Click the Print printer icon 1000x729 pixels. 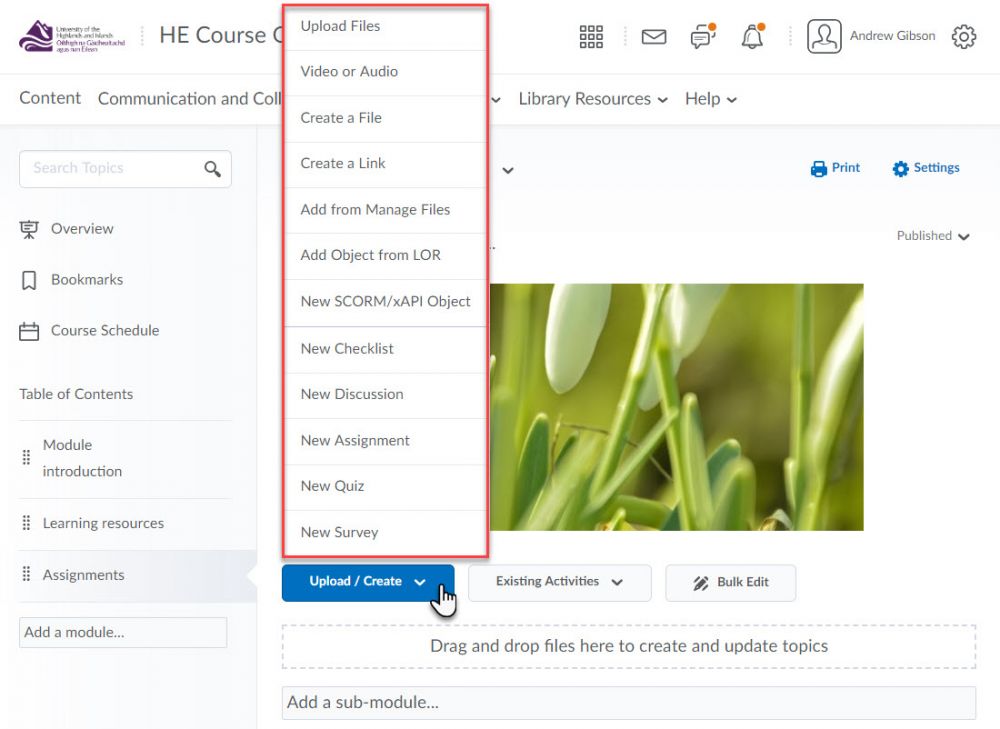pos(818,168)
